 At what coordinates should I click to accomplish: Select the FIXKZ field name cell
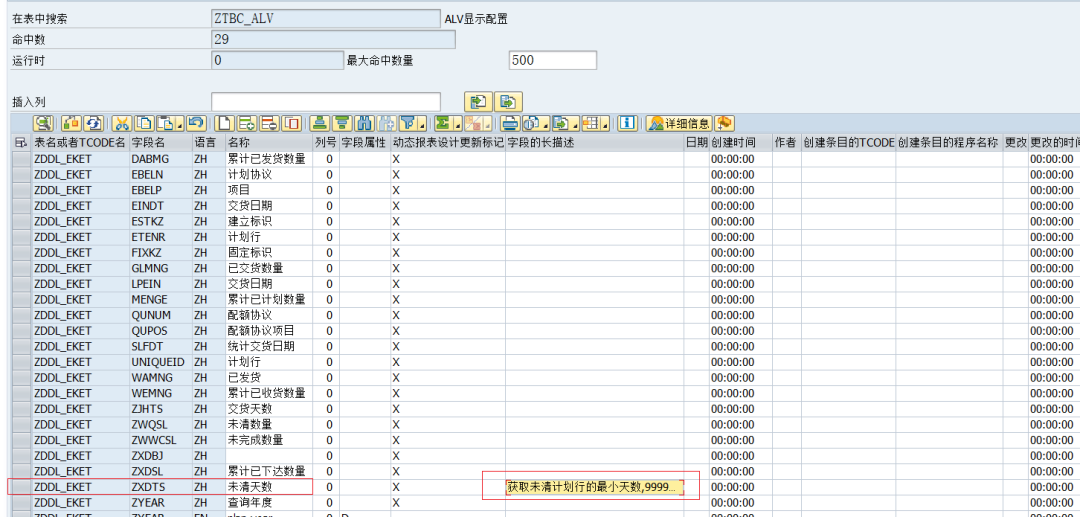(160, 253)
